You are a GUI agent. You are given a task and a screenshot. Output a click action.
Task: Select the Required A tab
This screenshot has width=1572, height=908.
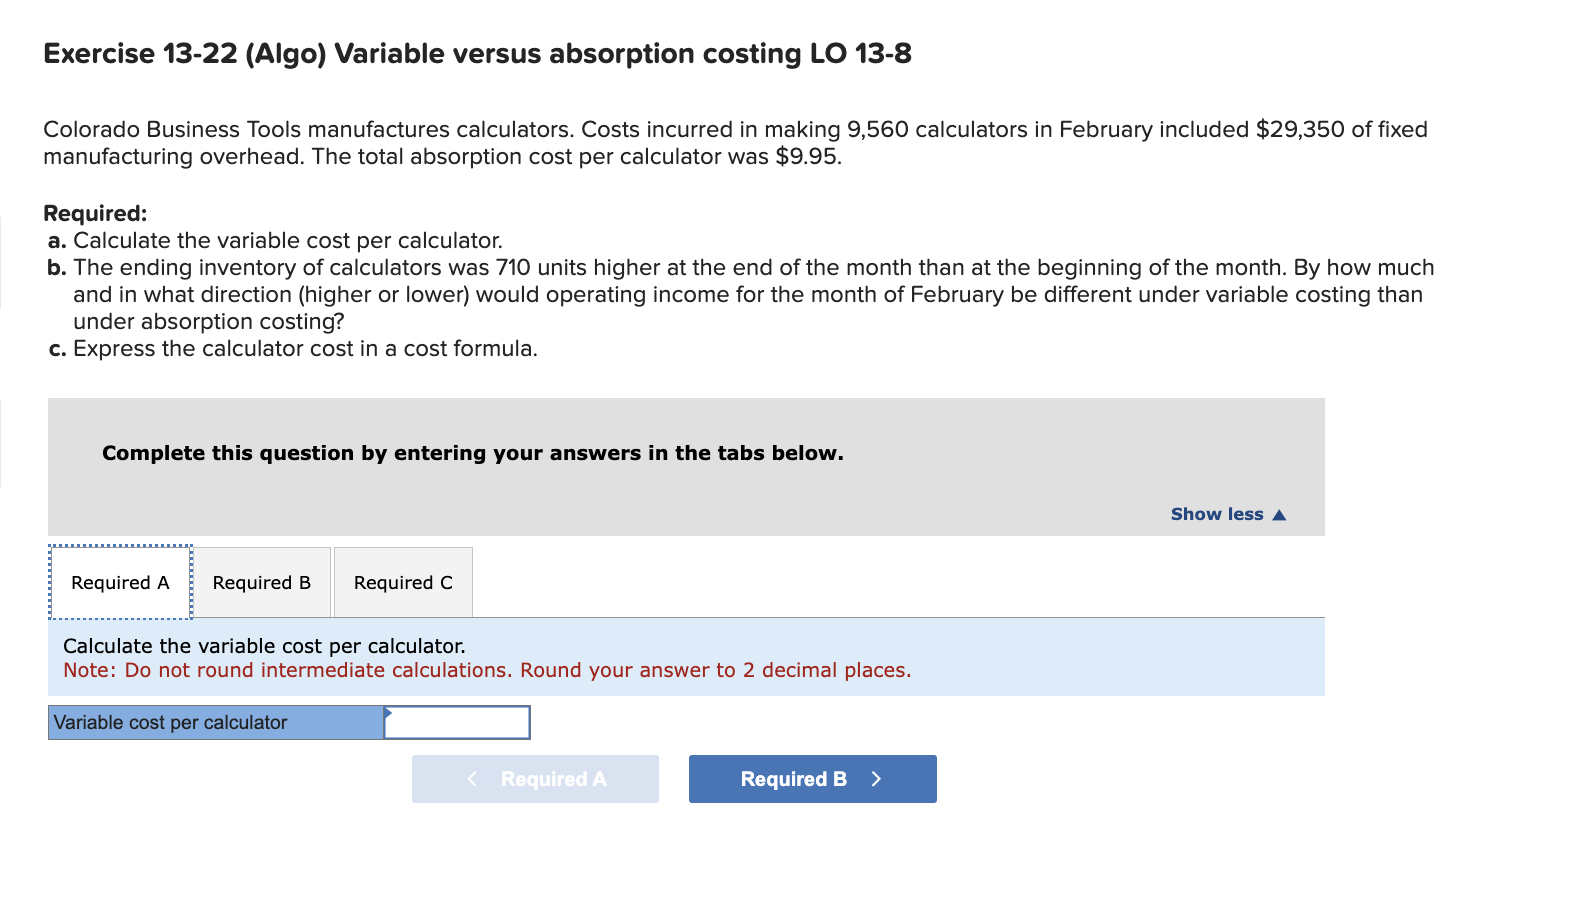[x=119, y=582]
